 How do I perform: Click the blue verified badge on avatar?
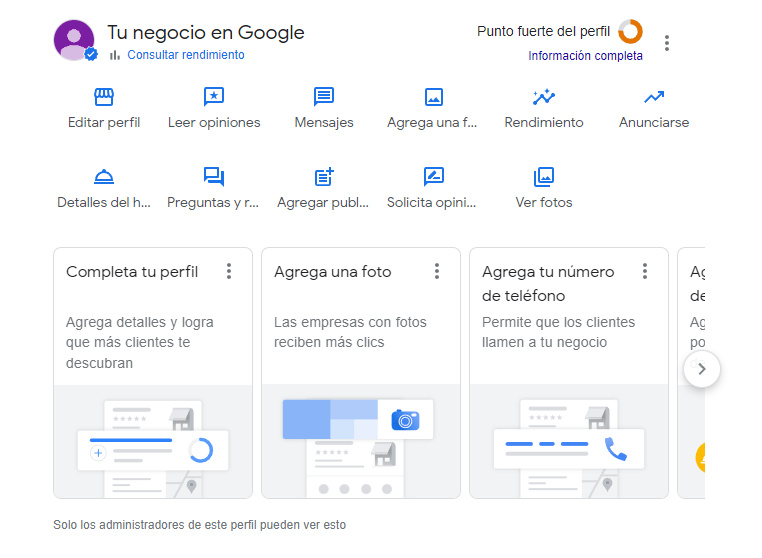pyautogui.click(x=90, y=54)
